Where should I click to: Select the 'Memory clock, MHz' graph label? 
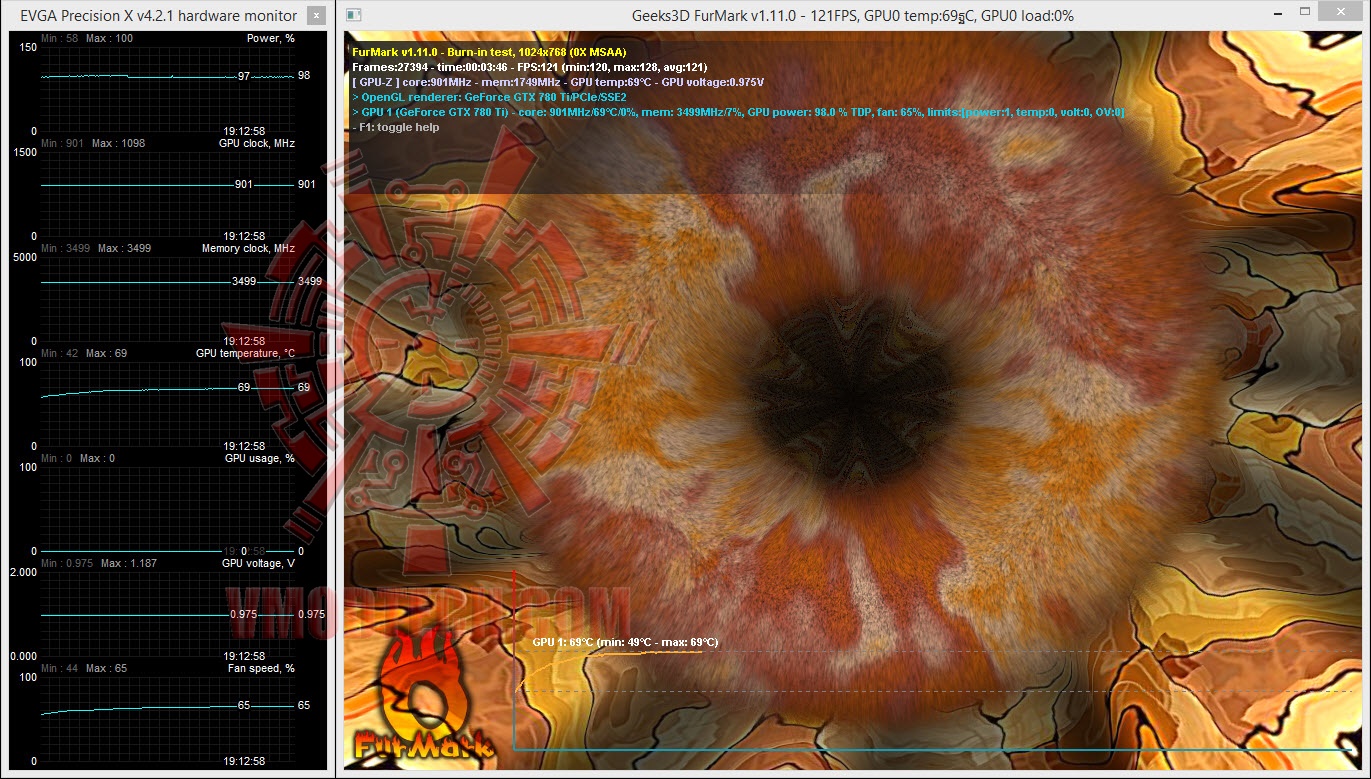248,248
